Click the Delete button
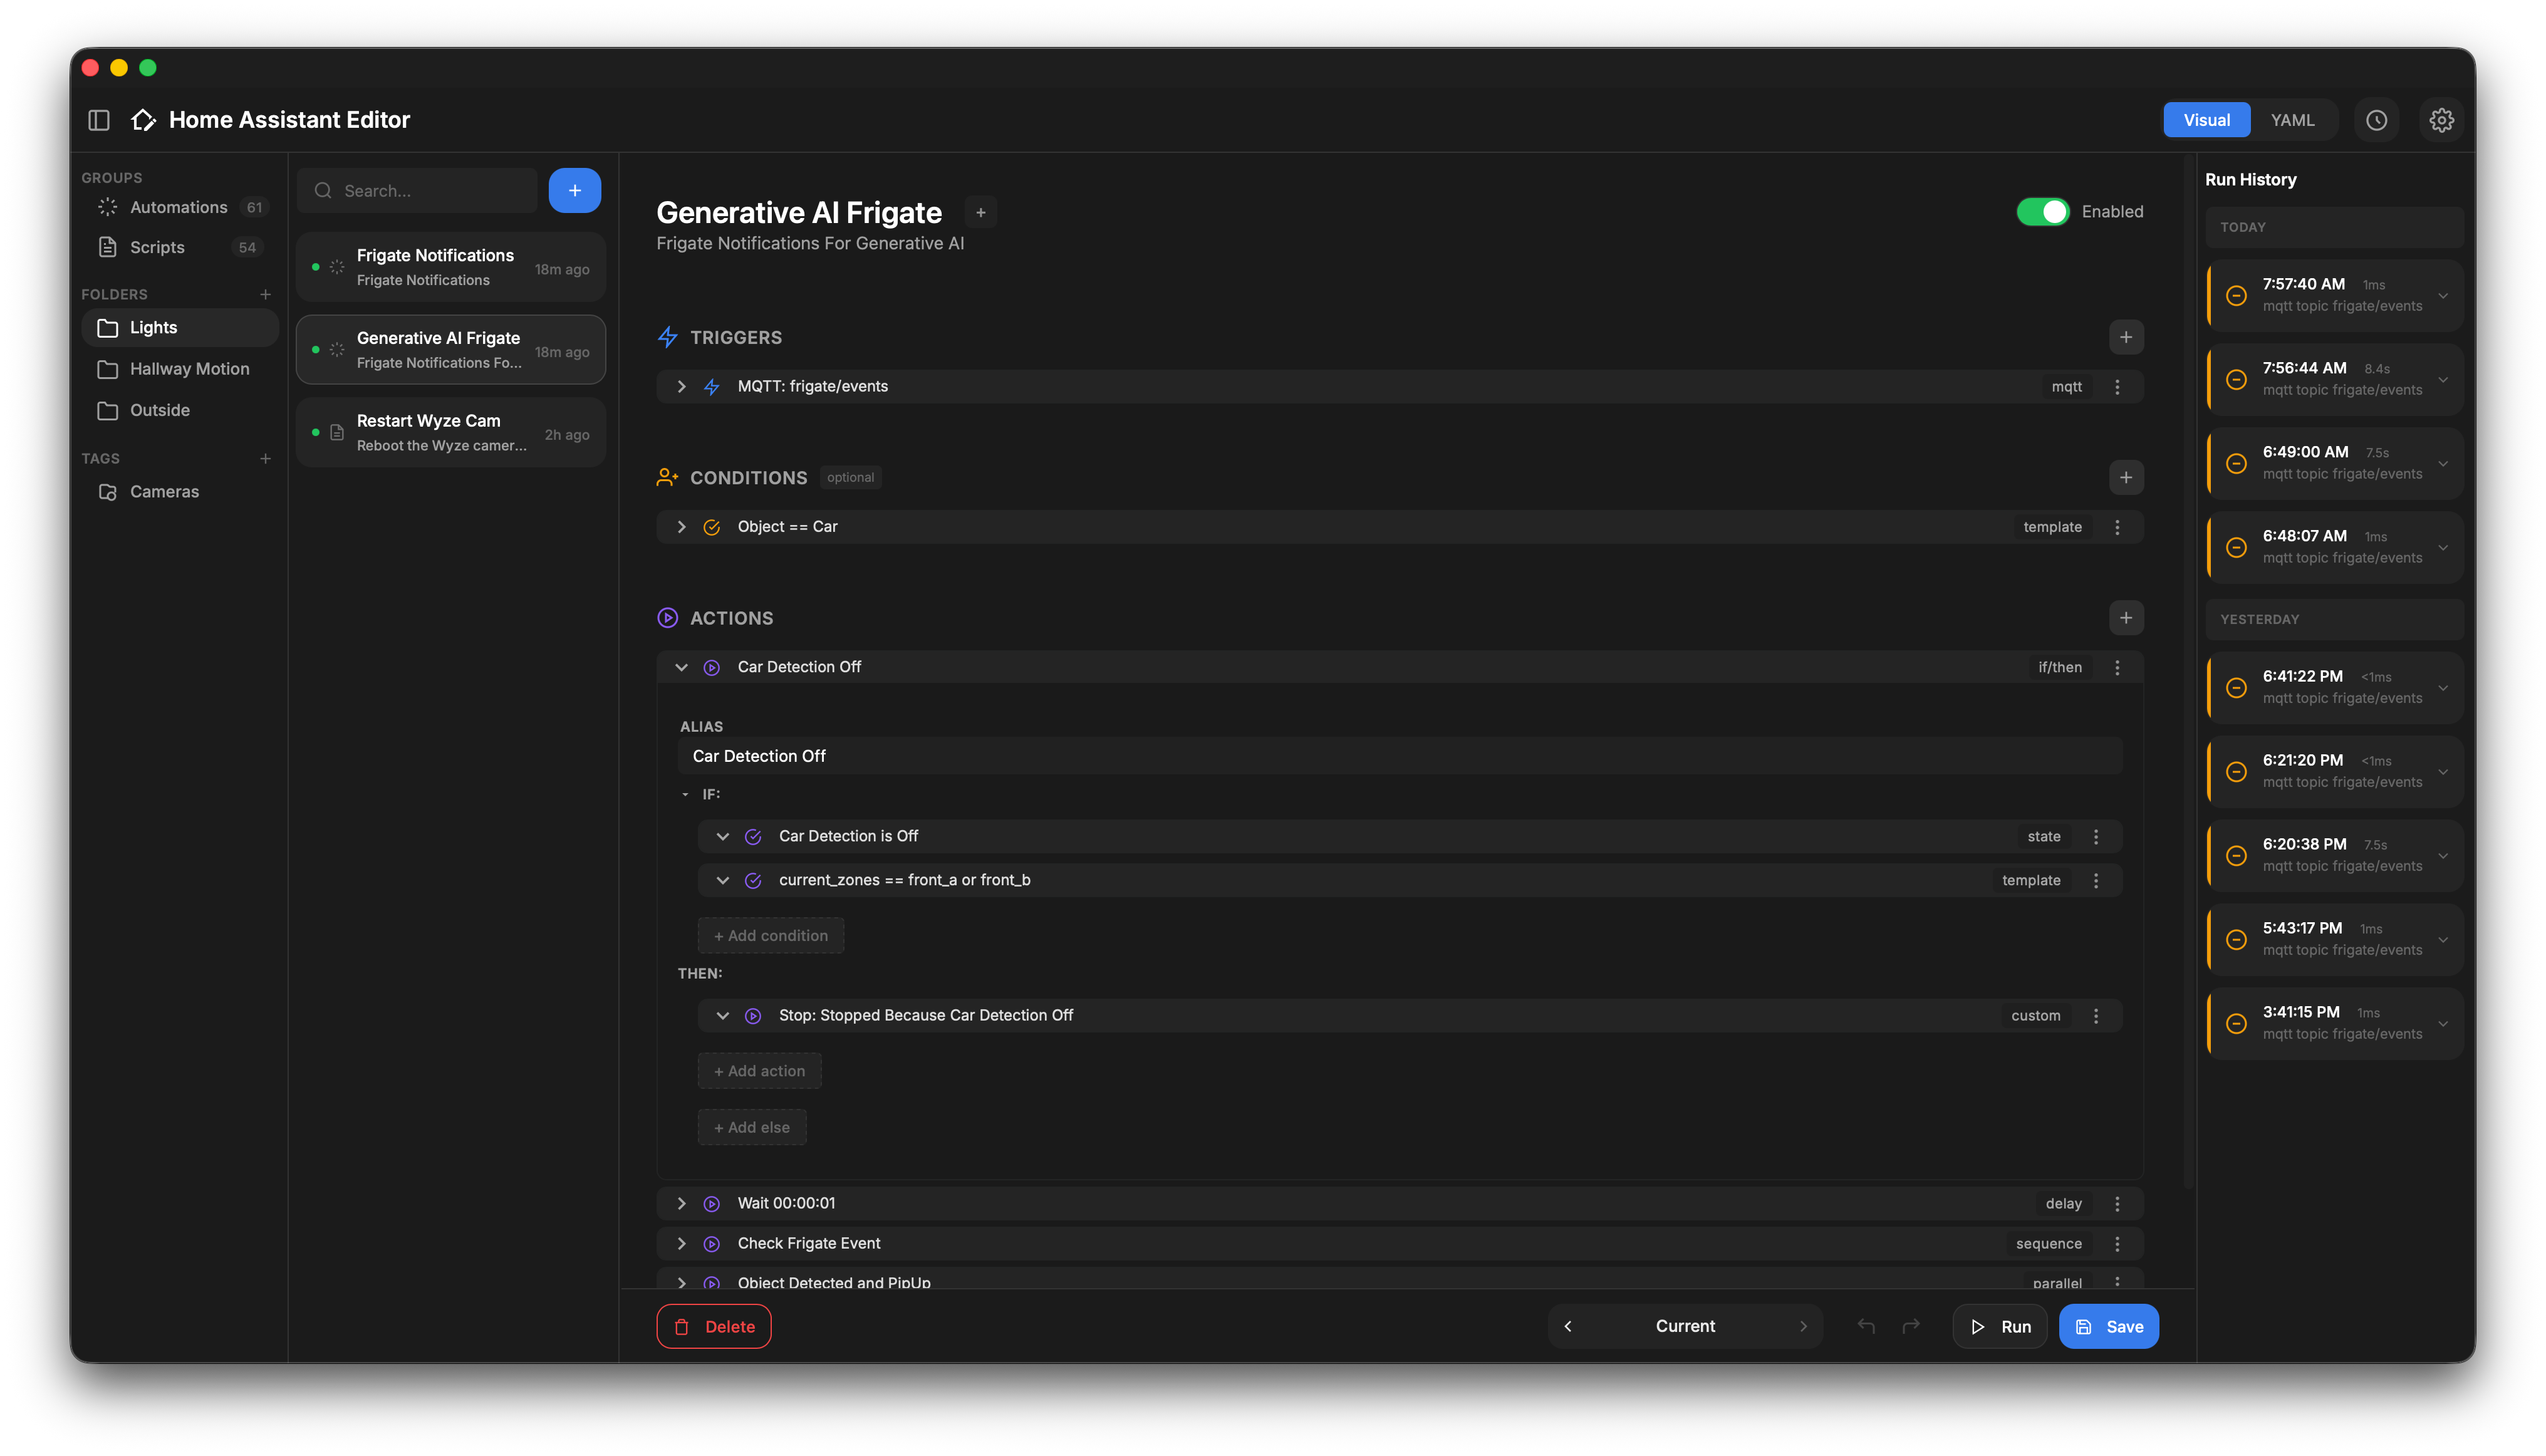Image resolution: width=2546 pixels, height=1456 pixels. pos(713,1326)
